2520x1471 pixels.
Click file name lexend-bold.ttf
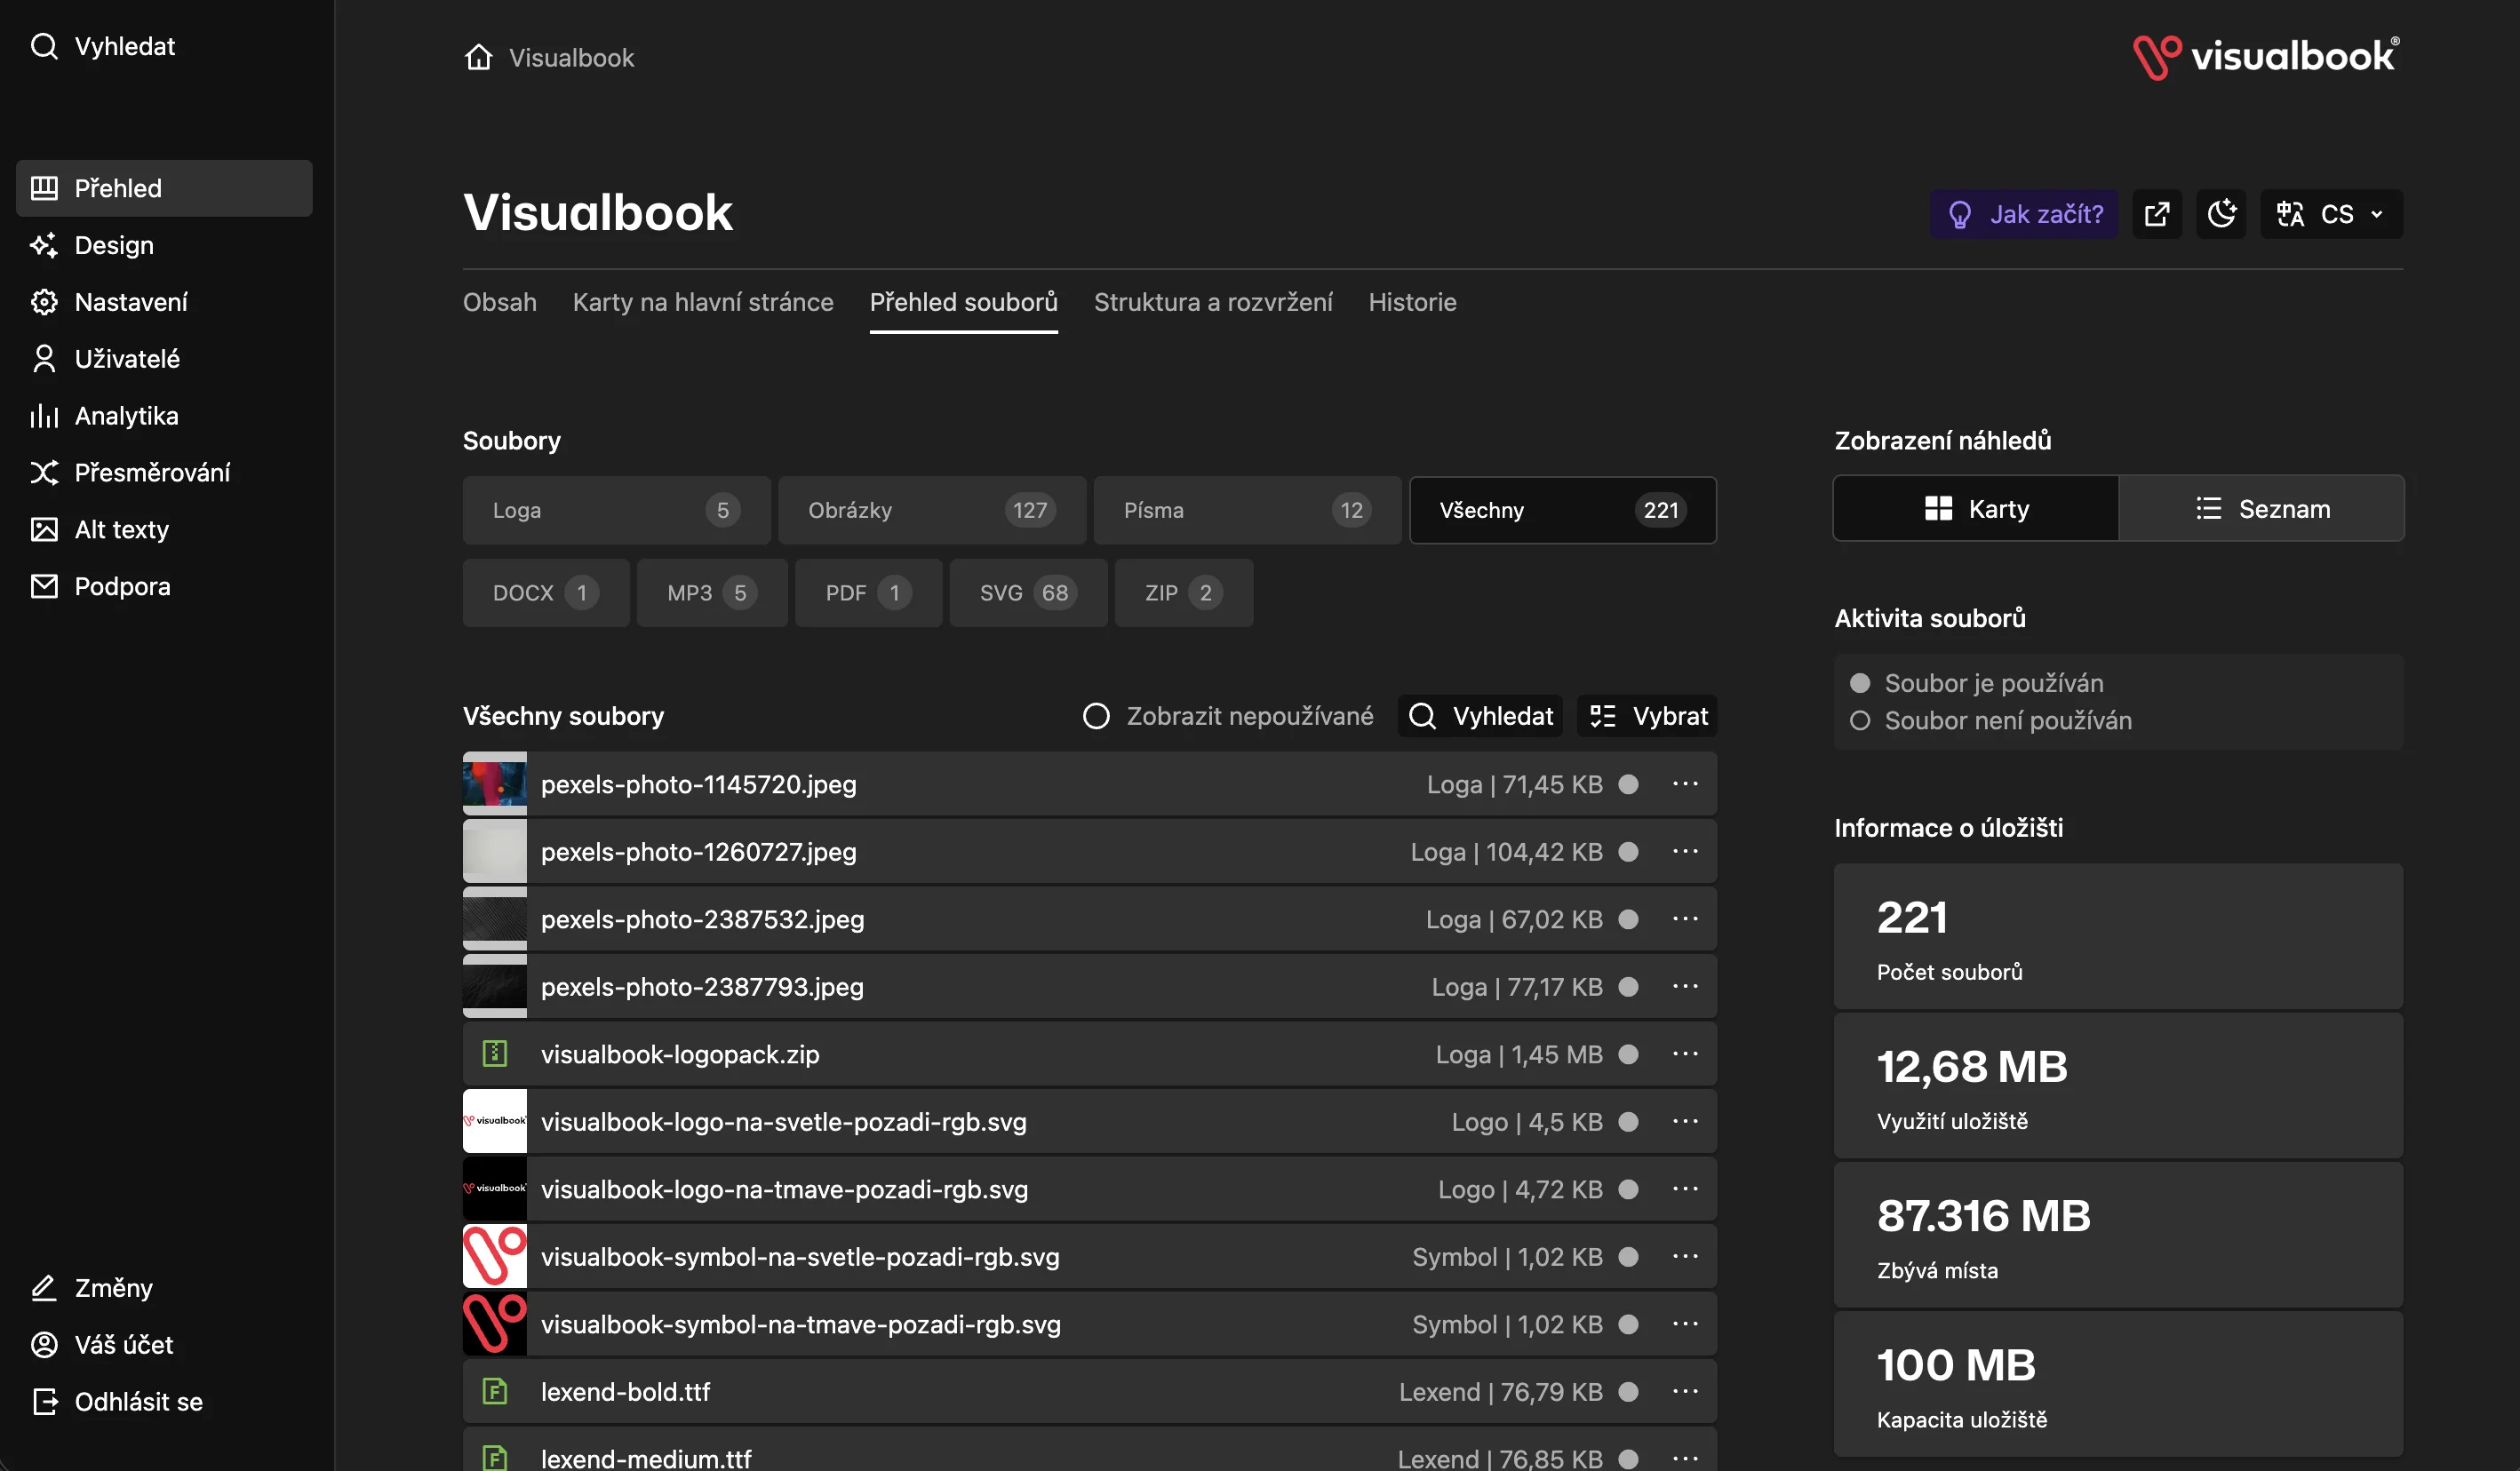click(625, 1391)
